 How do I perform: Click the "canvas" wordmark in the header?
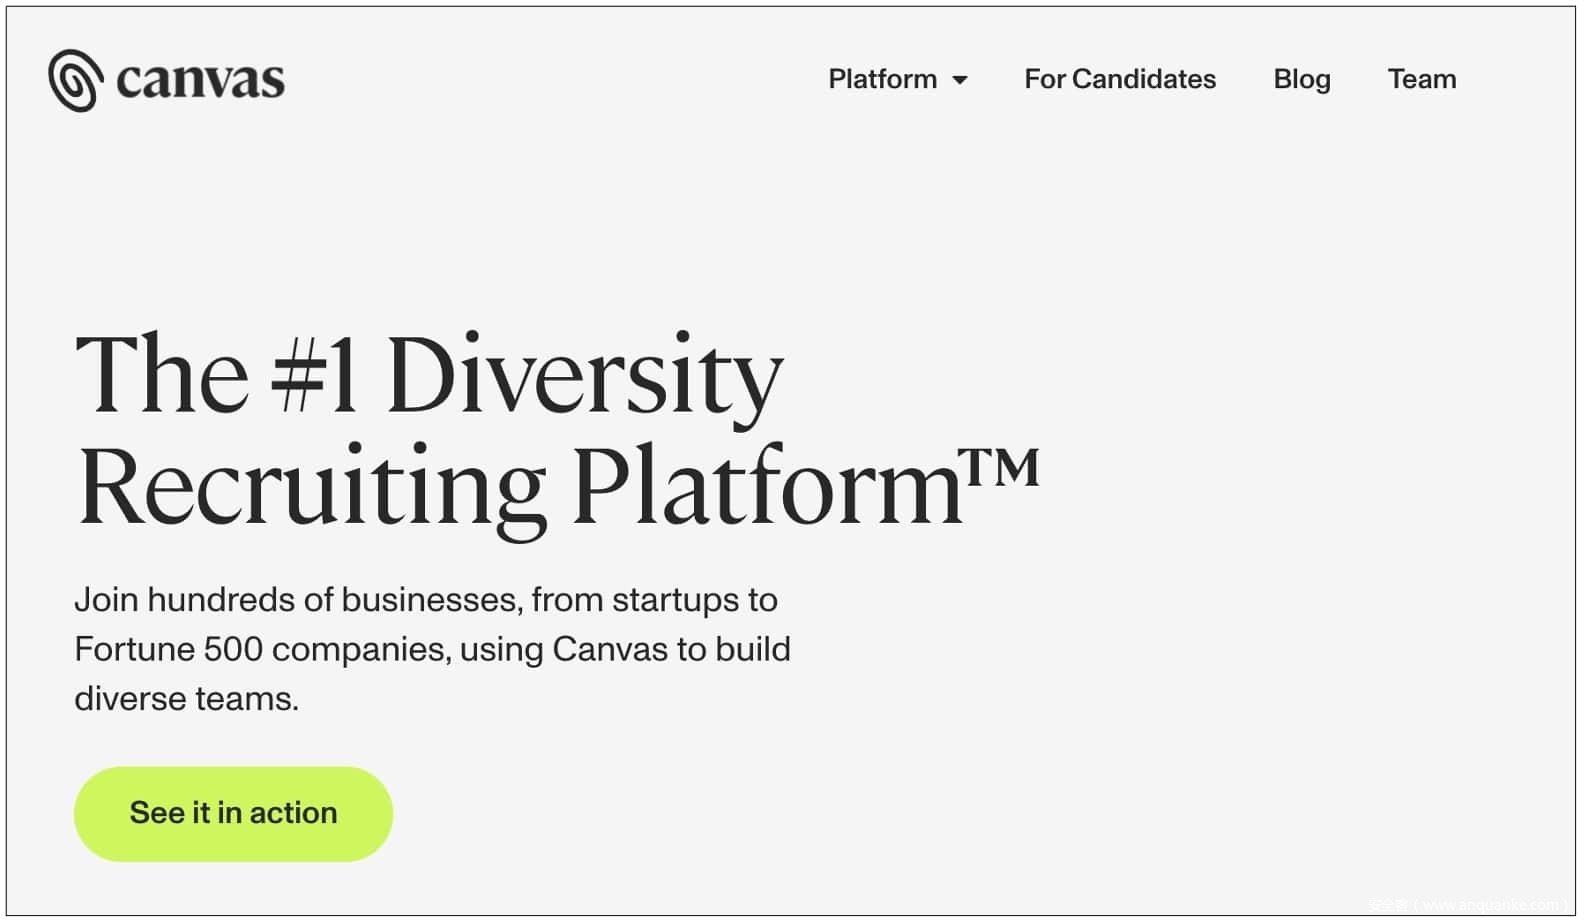[200, 80]
